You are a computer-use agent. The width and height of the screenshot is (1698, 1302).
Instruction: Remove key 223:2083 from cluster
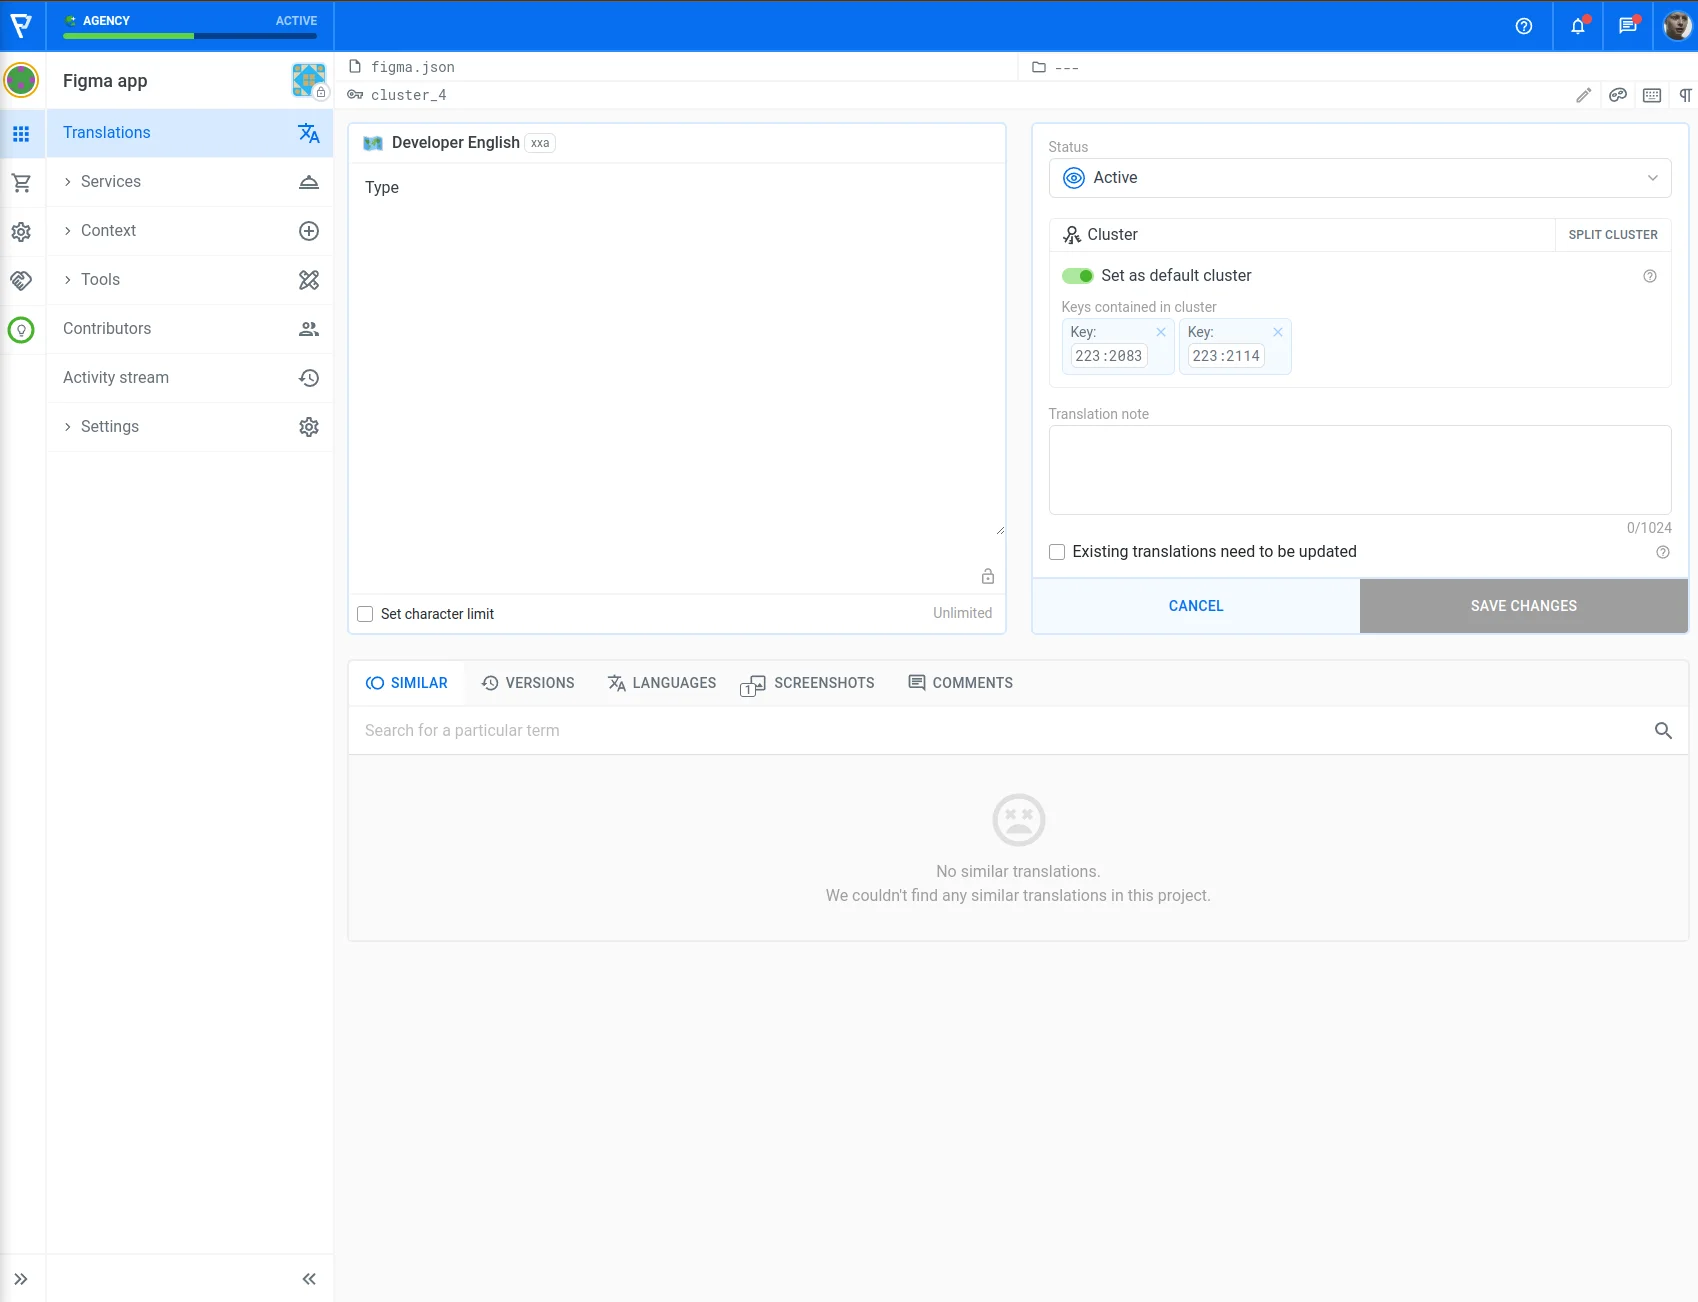1160,332
